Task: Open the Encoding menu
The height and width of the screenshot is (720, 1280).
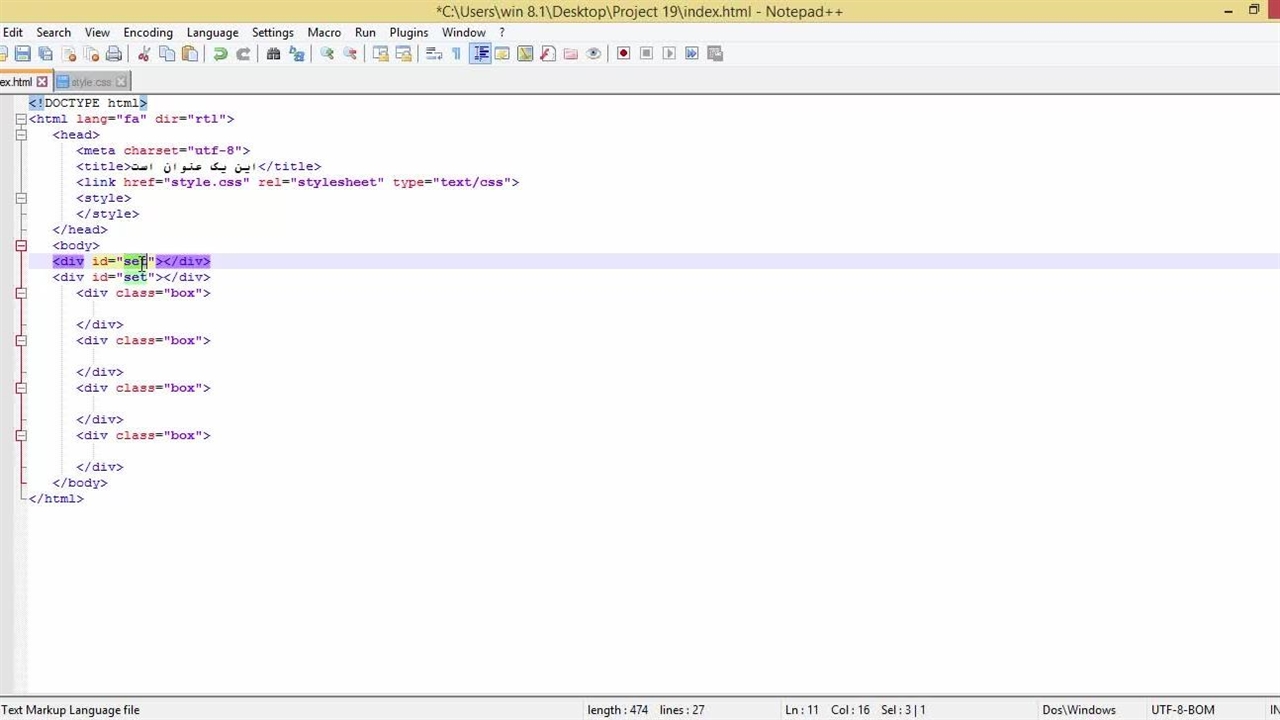Action: (148, 32)
